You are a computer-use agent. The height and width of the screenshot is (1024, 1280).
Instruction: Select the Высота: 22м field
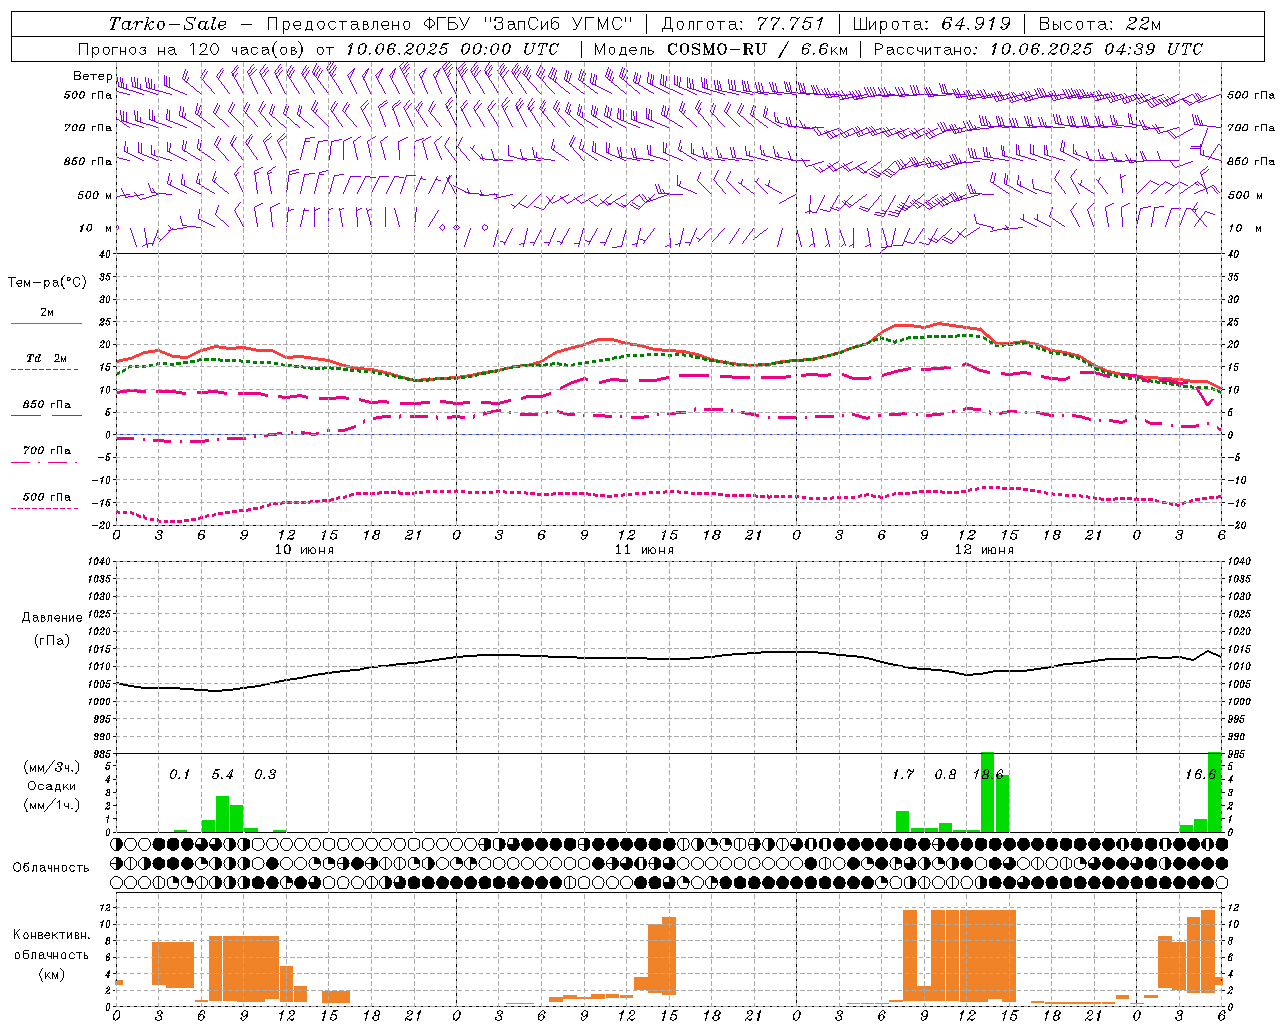pyautogui.click(x=1100, y=24)
